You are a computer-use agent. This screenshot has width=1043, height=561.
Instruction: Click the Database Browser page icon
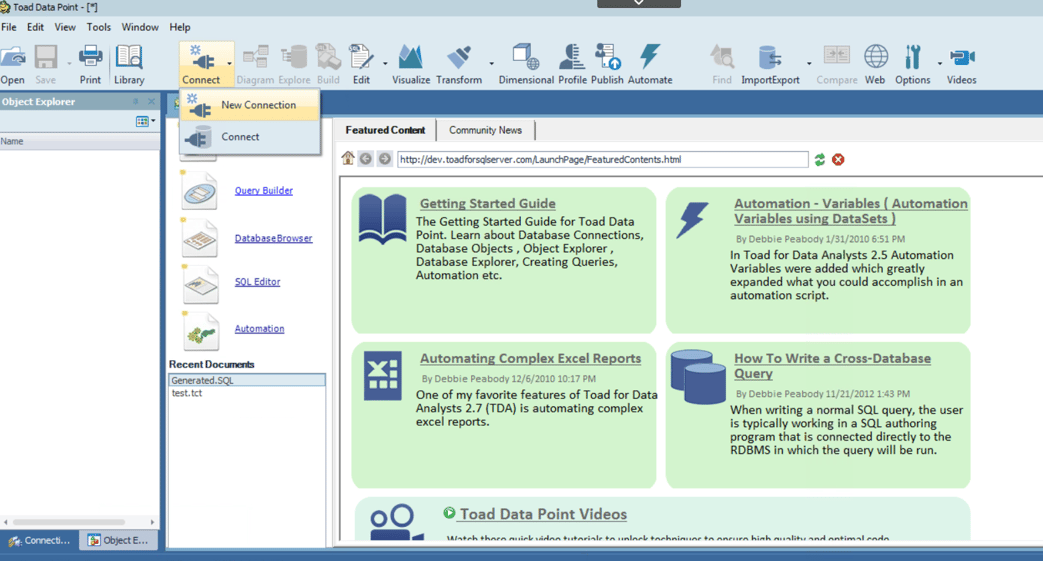[200, 238]
